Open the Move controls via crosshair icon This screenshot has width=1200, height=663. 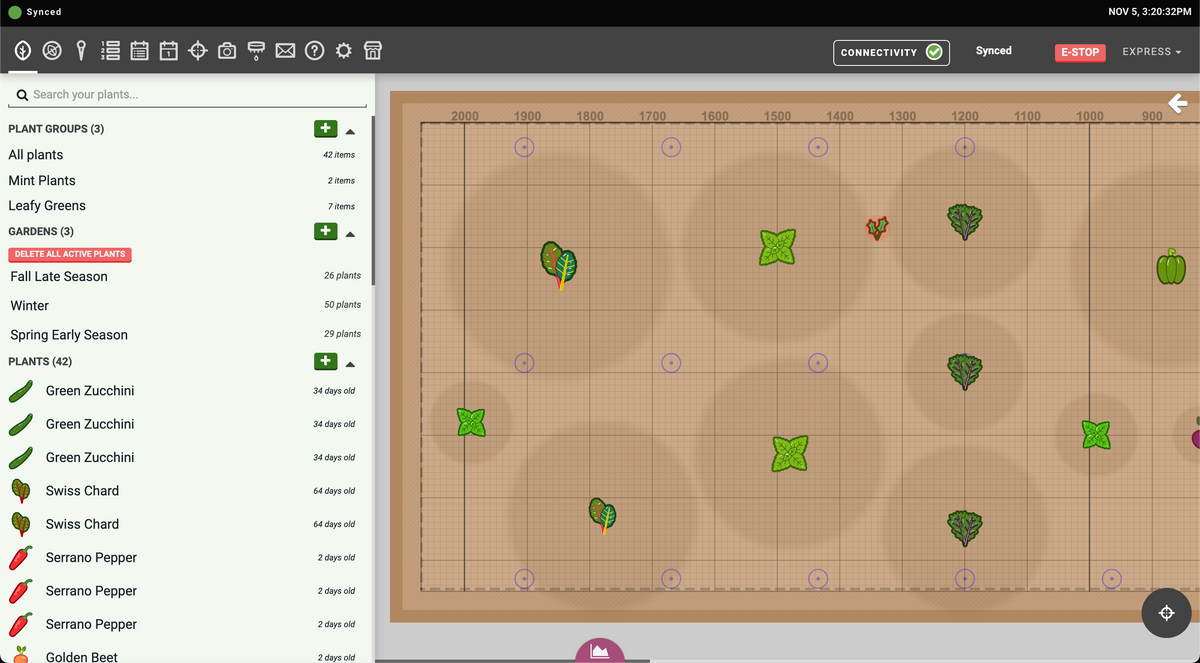197,50
